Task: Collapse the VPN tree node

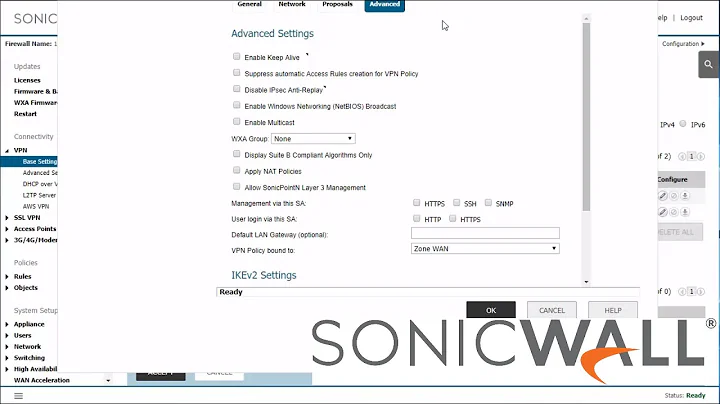Action: 7,151
